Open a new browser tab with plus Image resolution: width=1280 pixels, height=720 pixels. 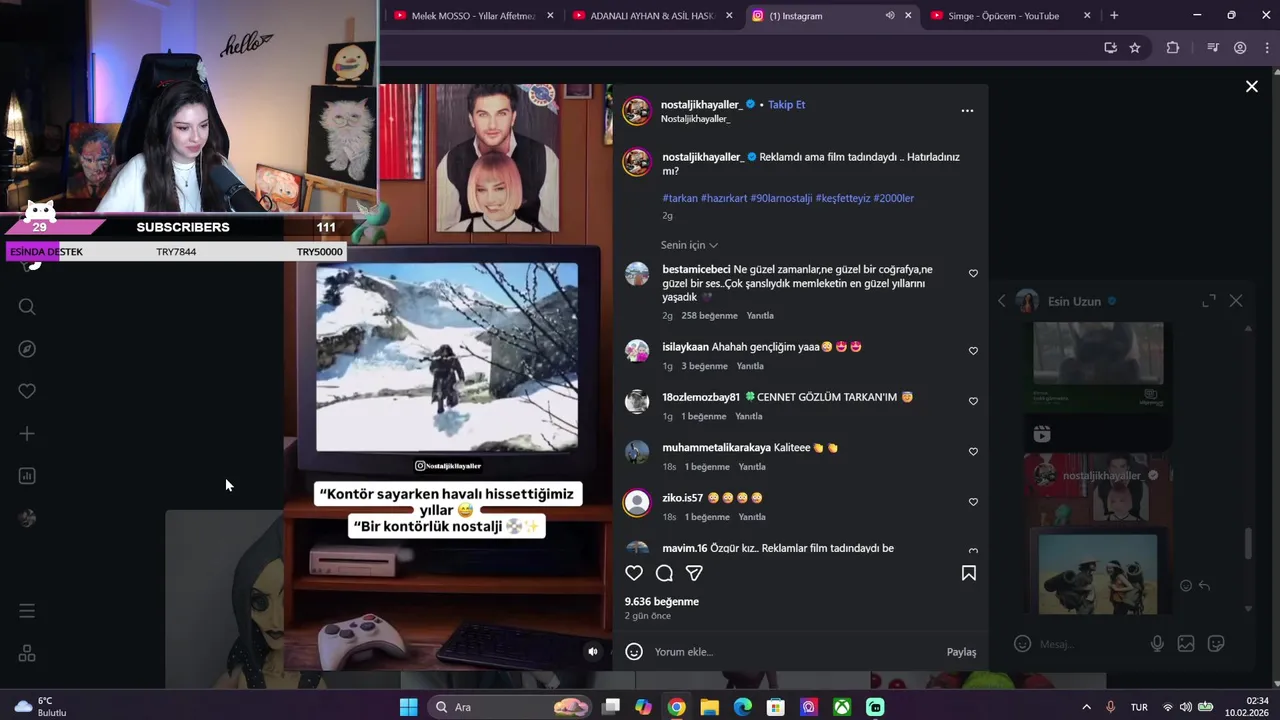point(1114,16)
